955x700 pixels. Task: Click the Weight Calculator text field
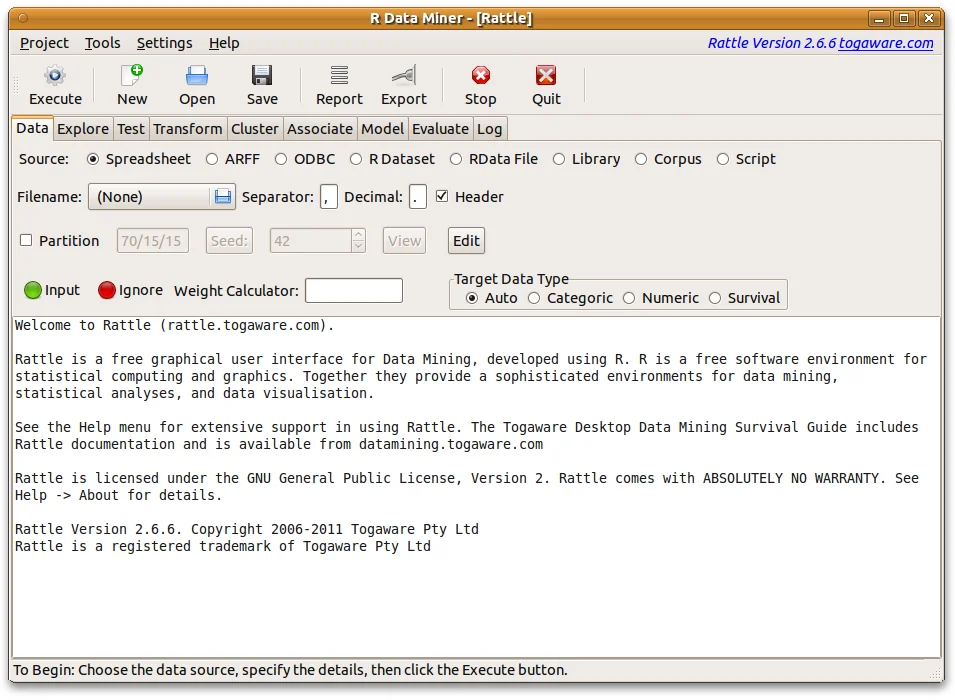point(354,291)
